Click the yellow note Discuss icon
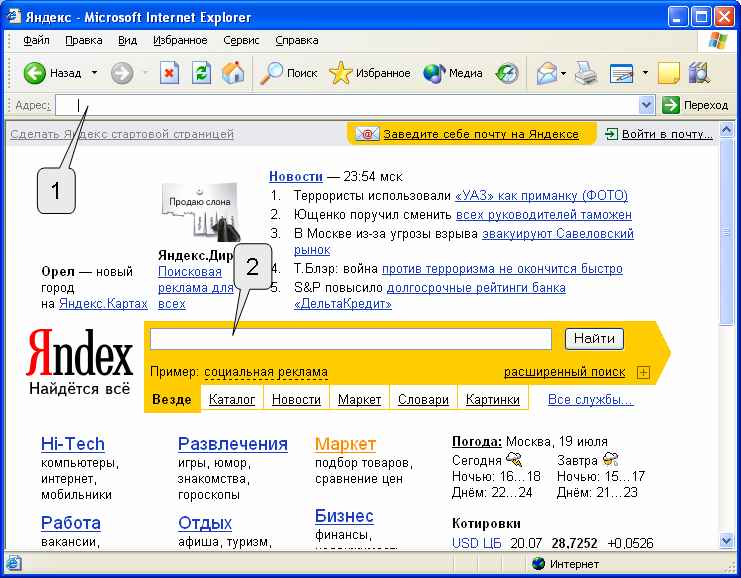Image resolution: width=741 pixels, height=578 pixels. (x=668, y=73)
